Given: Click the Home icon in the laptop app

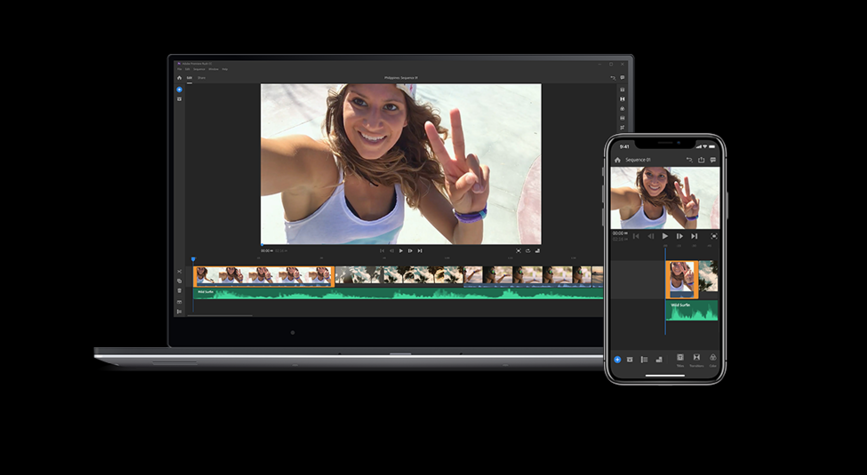Looking at the screenshot, I should 179,77.
